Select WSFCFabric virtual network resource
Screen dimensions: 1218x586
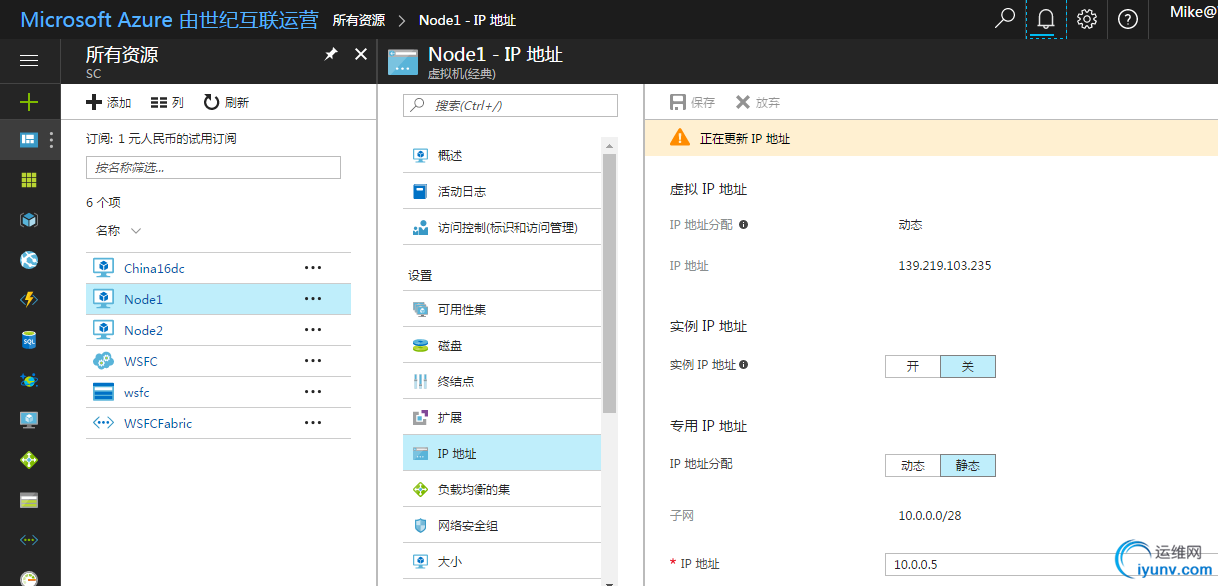(x=218, y=423)
